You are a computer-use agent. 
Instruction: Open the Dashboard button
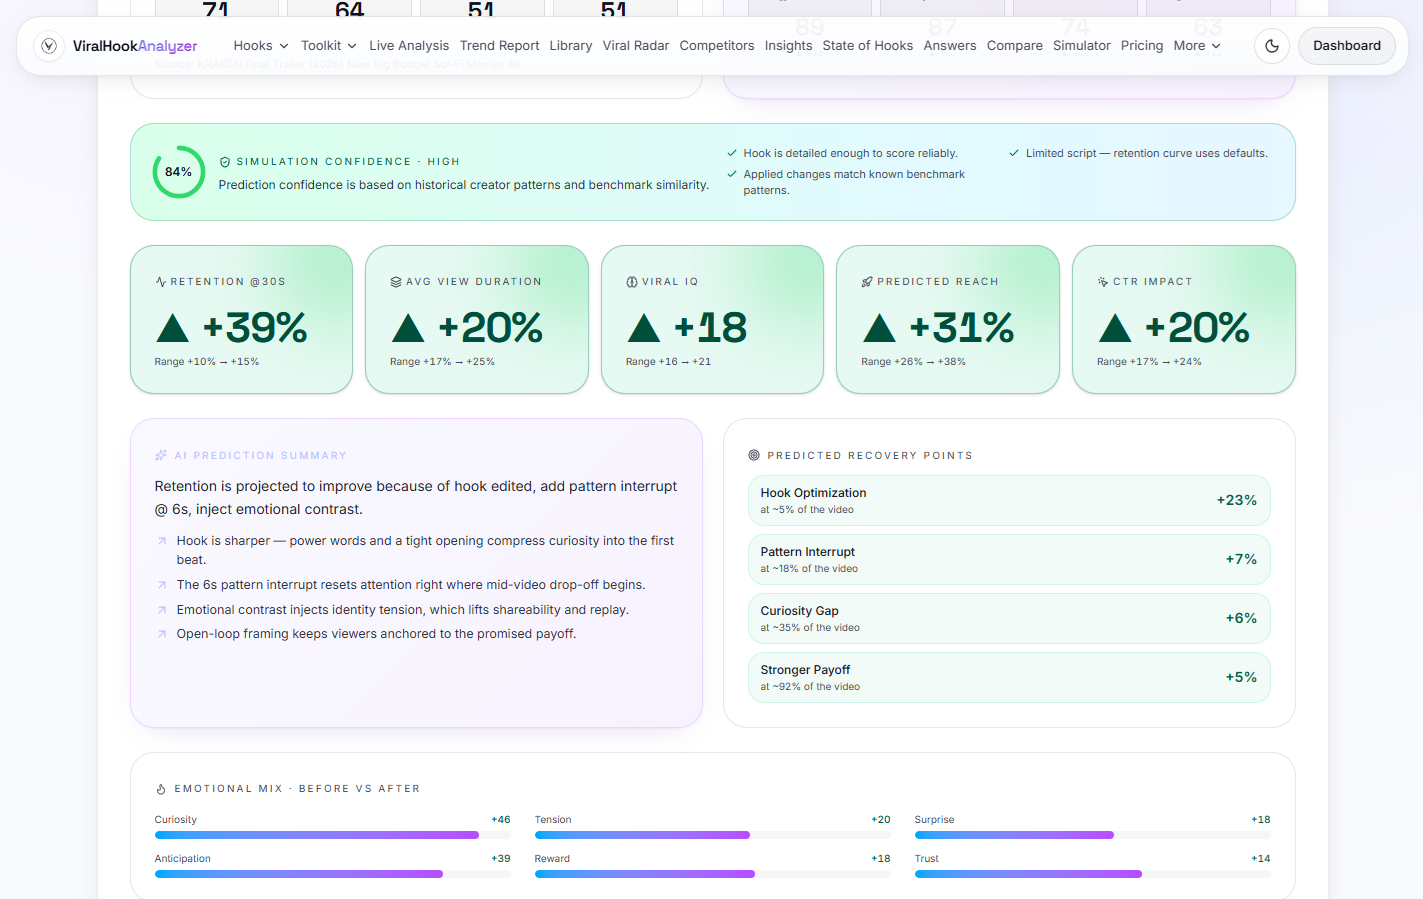[x=1347, y=46]
